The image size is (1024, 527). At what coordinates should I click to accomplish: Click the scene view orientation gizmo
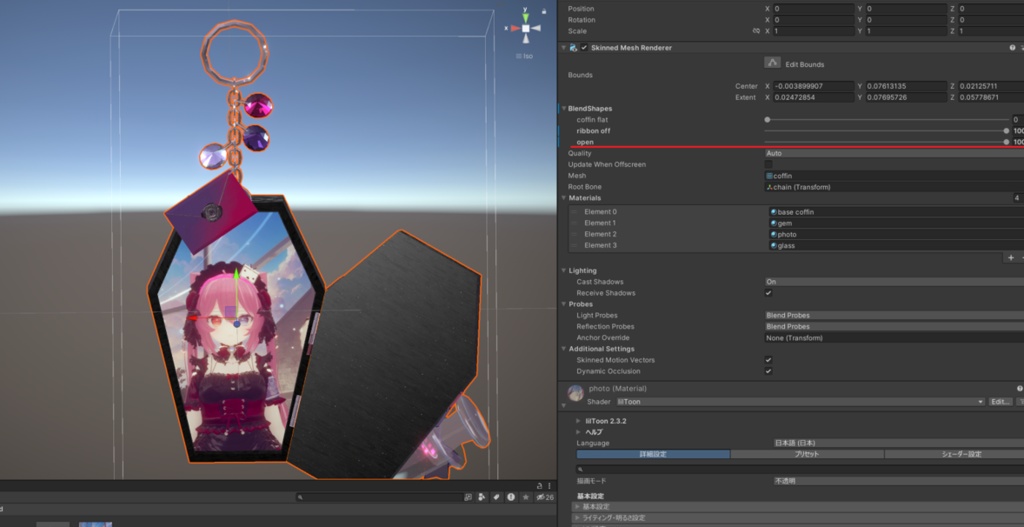(x=526, y=28)
